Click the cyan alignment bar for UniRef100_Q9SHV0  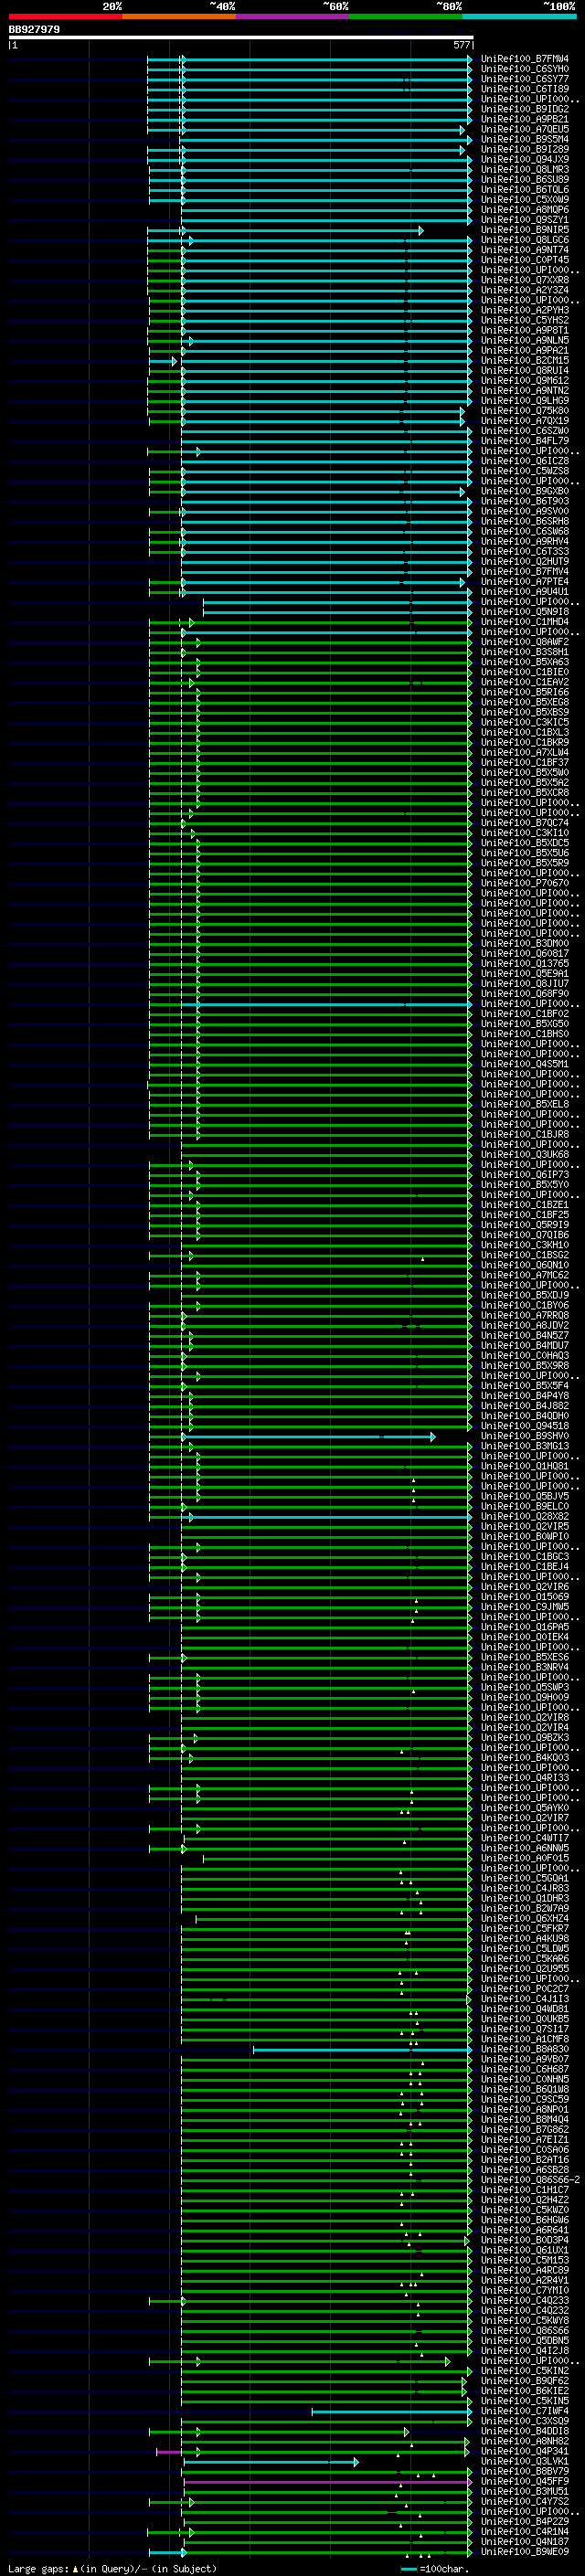[308, 1437]
